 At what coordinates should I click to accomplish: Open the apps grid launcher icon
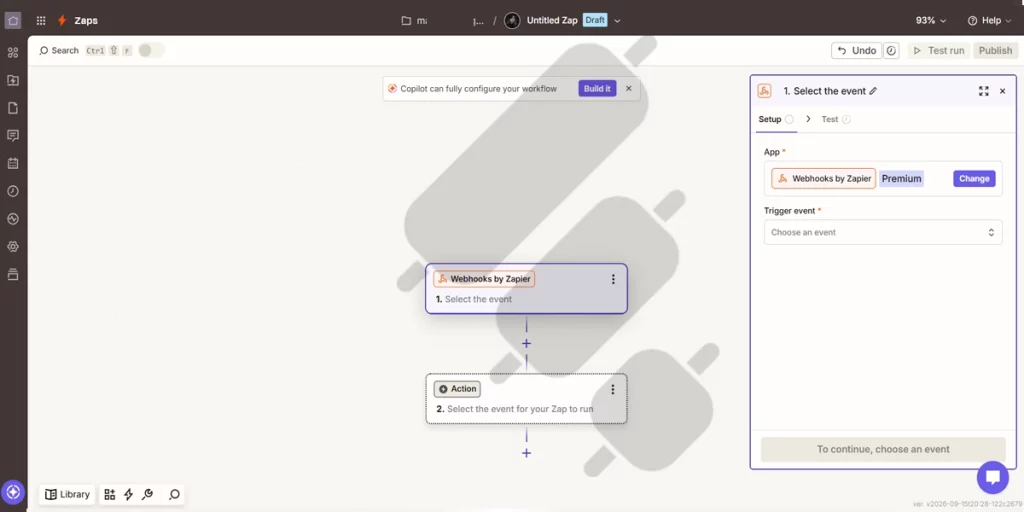(41, 20)
